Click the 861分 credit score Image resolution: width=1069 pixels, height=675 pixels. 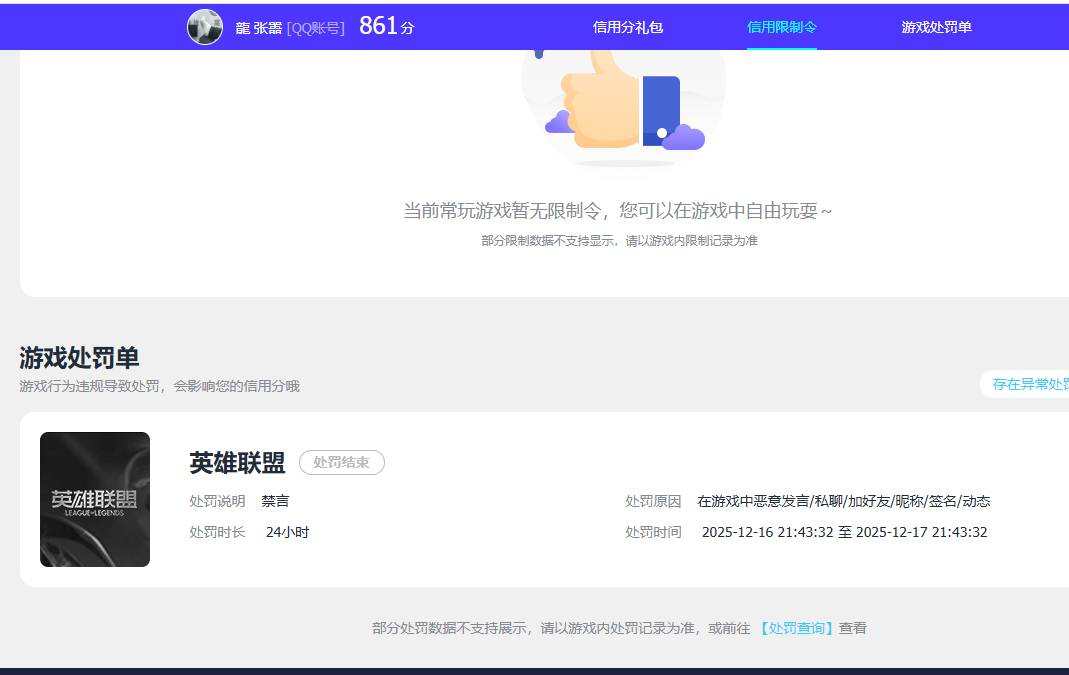coord(387,26)
